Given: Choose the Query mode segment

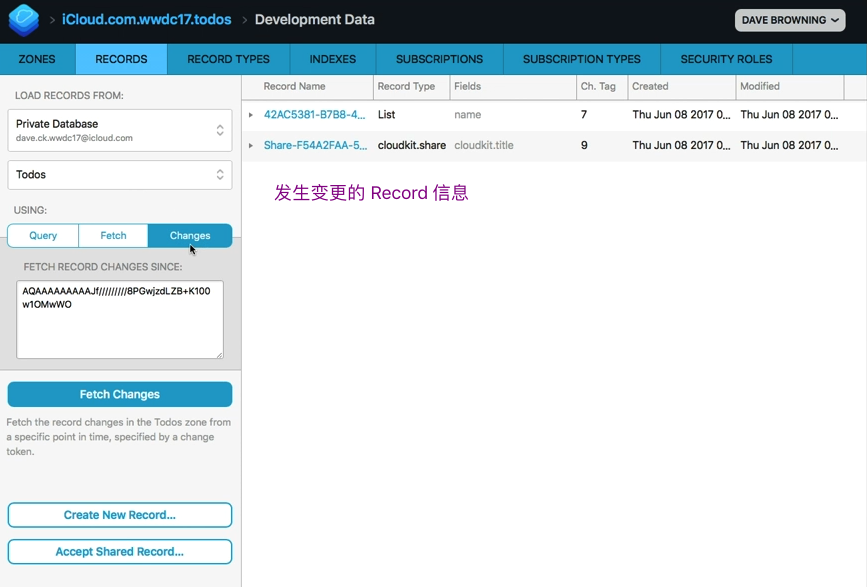Looking at the screenshot, I should 43,235.
